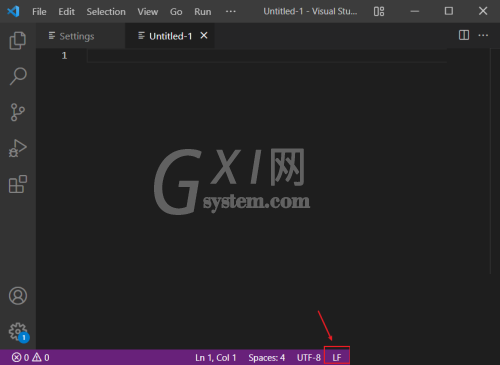Open the Accounts menu icon
The height and width of the screenshot is (365, 500).
(x=18, y=296)
